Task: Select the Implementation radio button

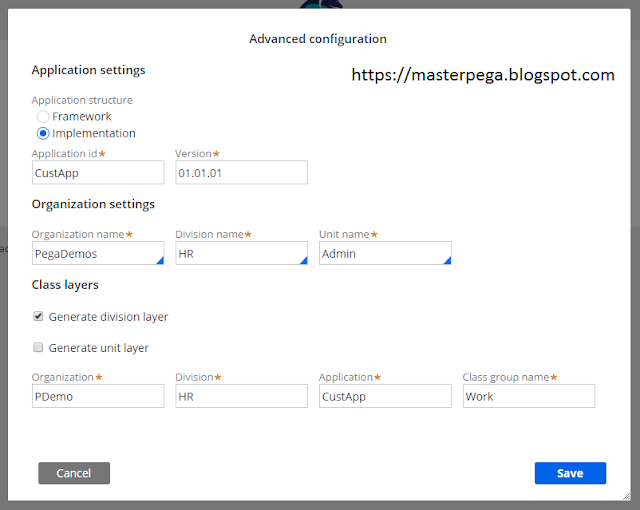Action: 43,133
